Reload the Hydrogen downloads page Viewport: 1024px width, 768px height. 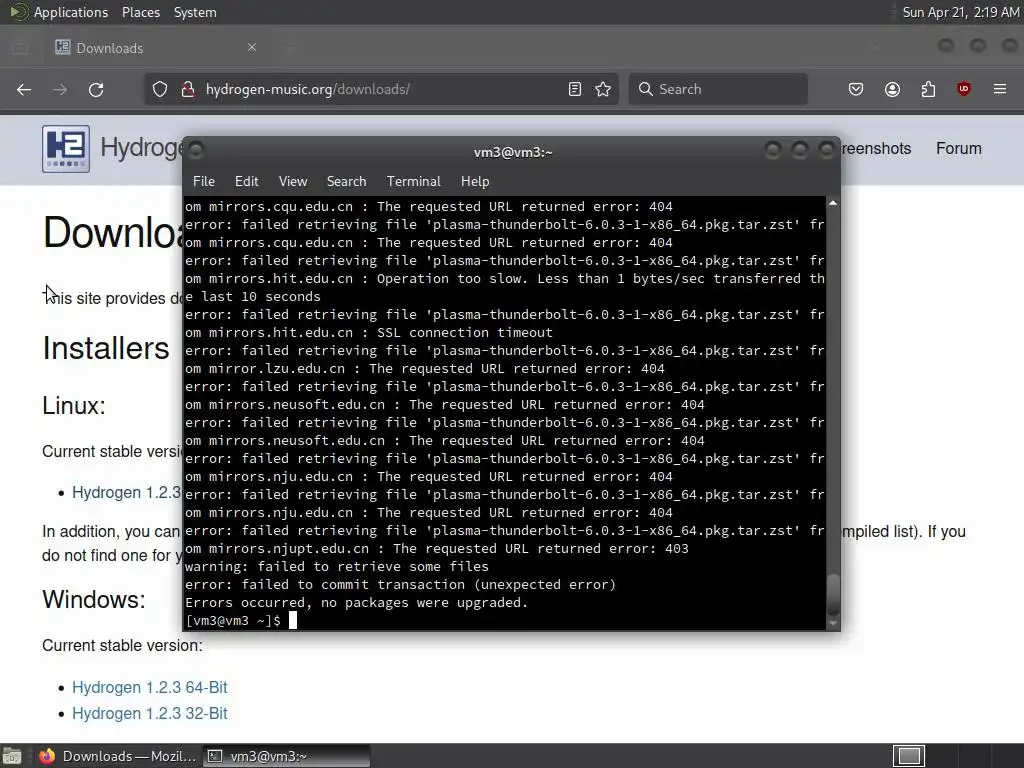tap(96, 89)
